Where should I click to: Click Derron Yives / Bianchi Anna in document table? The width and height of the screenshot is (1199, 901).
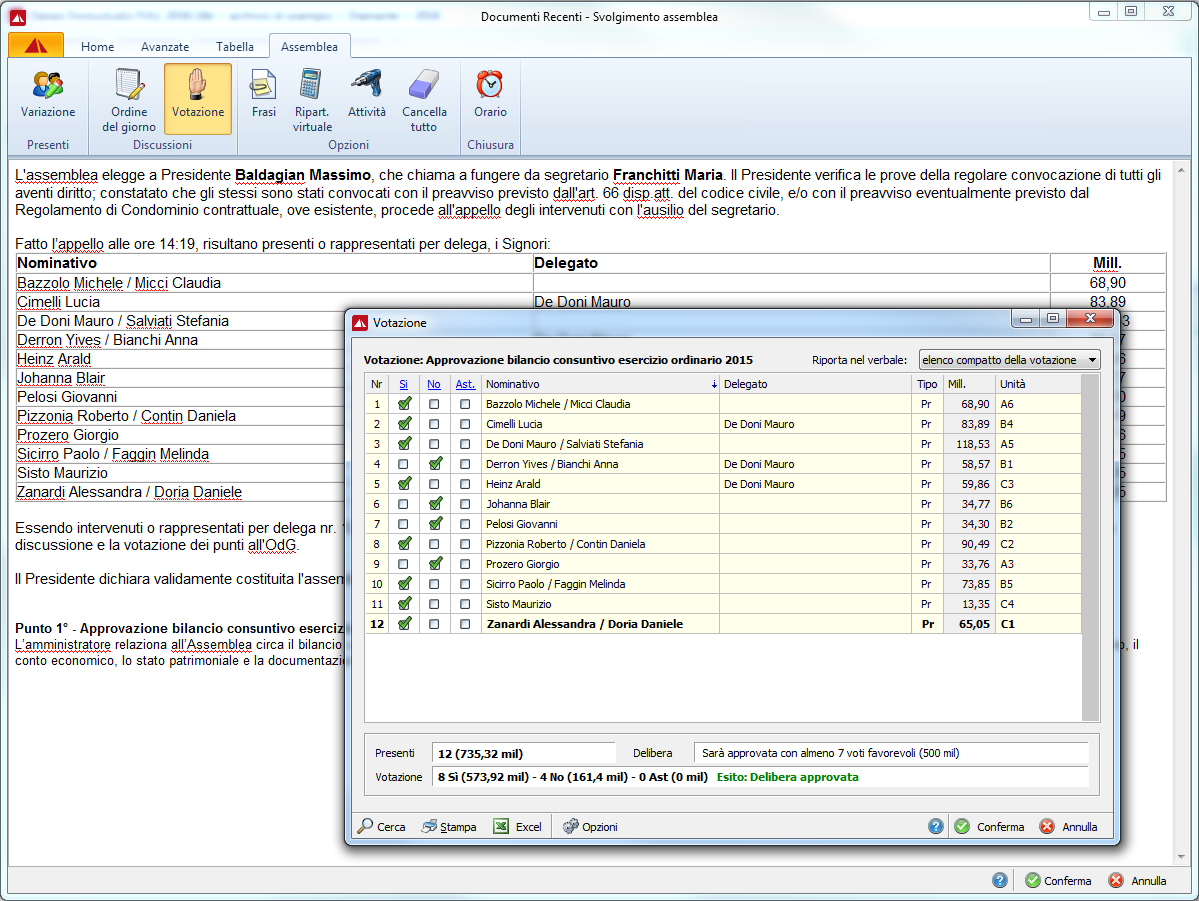[x=107, y=340]
